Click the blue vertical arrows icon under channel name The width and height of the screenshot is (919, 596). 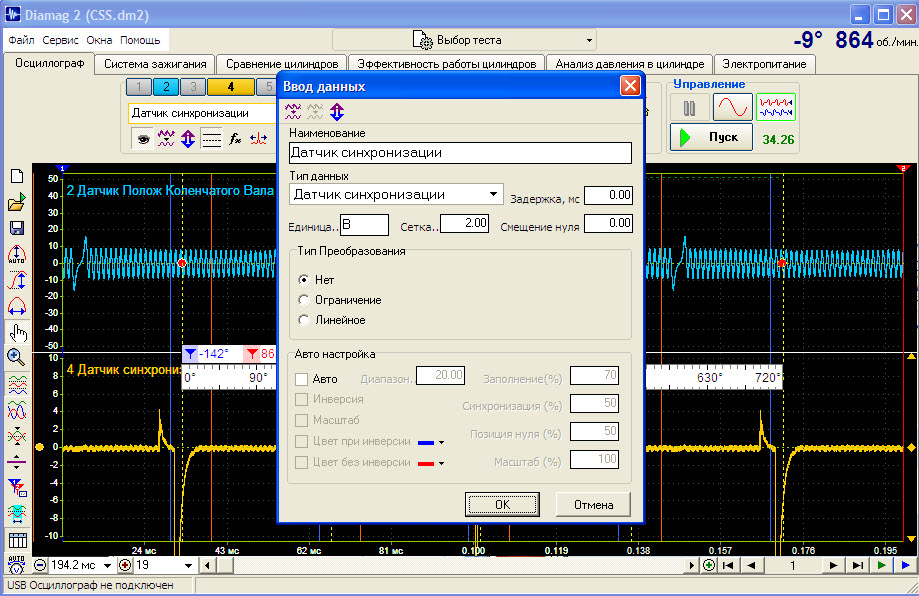pos(188,139)
